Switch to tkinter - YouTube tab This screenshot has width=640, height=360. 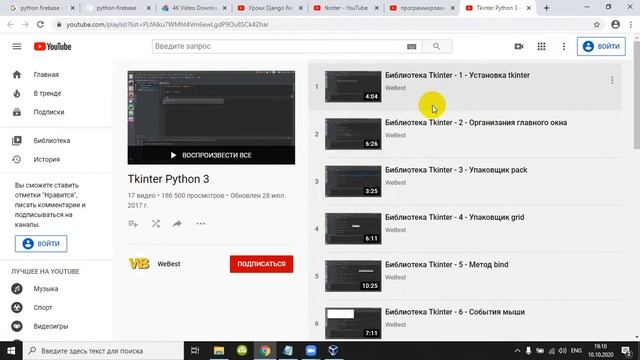tap(345, 8)
